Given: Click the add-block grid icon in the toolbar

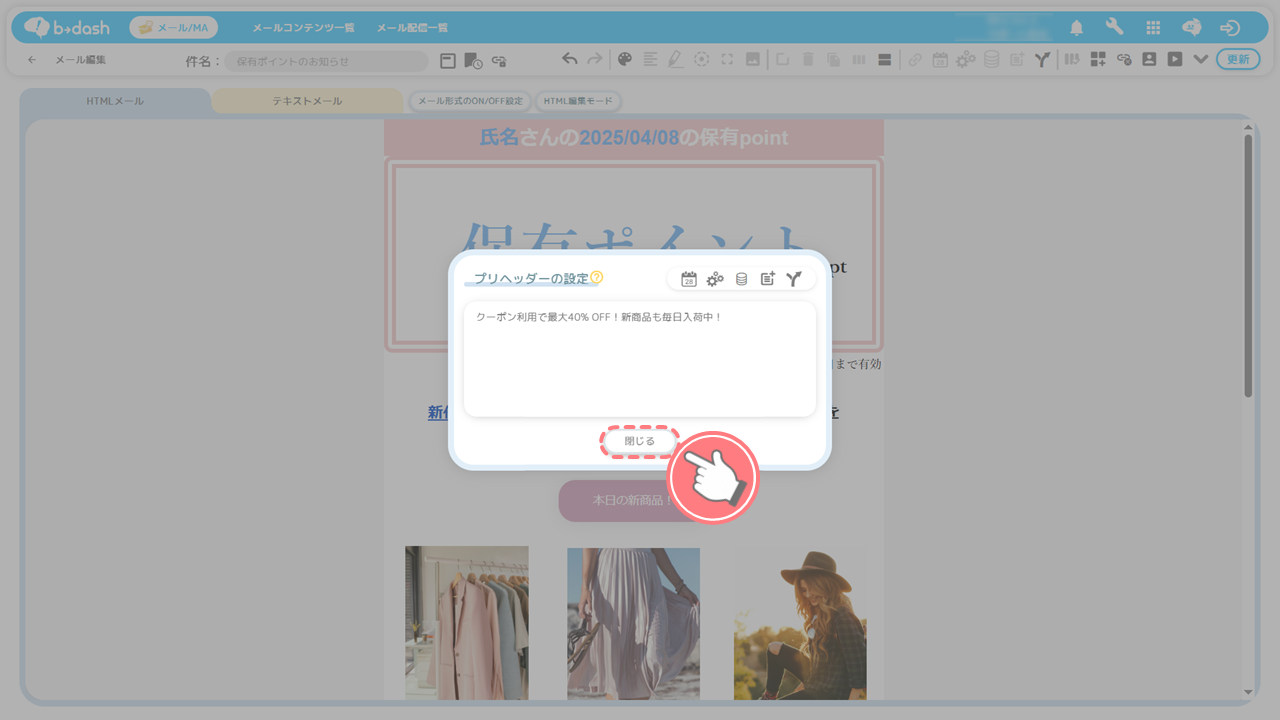Looking at the screenshot, I should pos(1098,60).
